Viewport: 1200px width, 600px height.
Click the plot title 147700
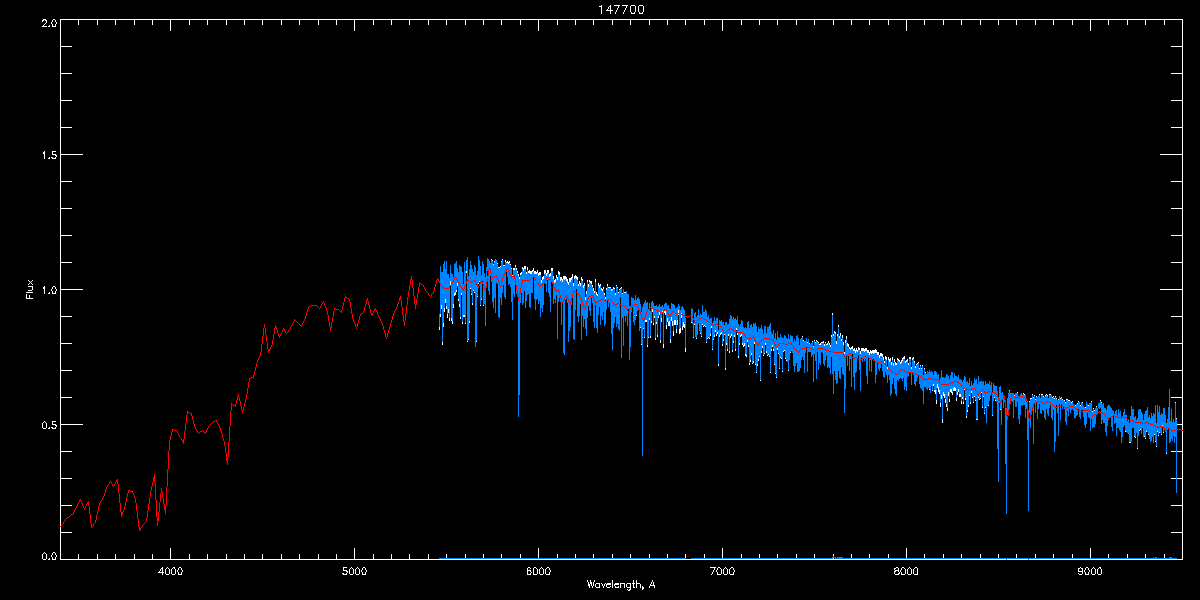pos(621,8)
